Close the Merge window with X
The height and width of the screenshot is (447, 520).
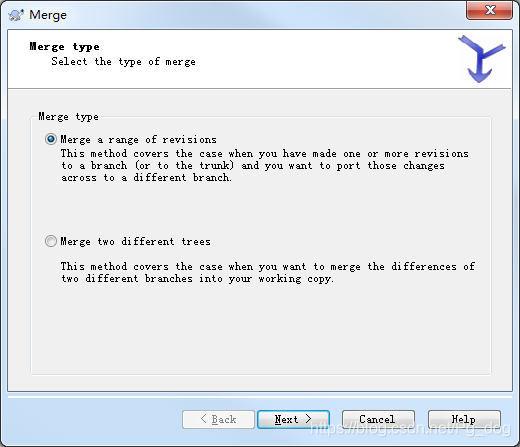point(489,10)
